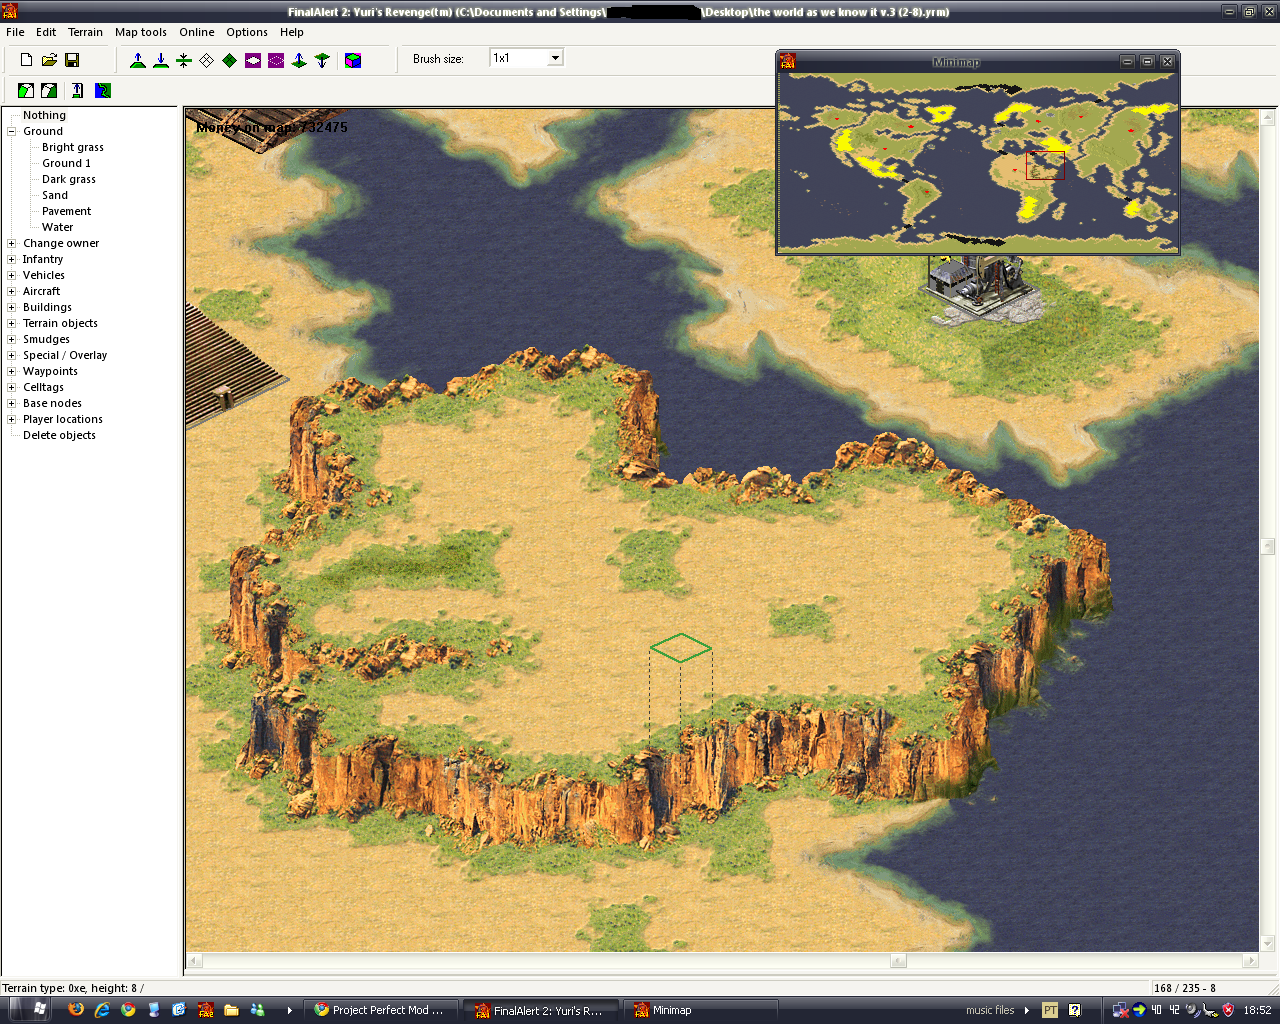Open the Windows Start button
The height and width of the screenshot is (1024, 1280).
[29, 1010]
